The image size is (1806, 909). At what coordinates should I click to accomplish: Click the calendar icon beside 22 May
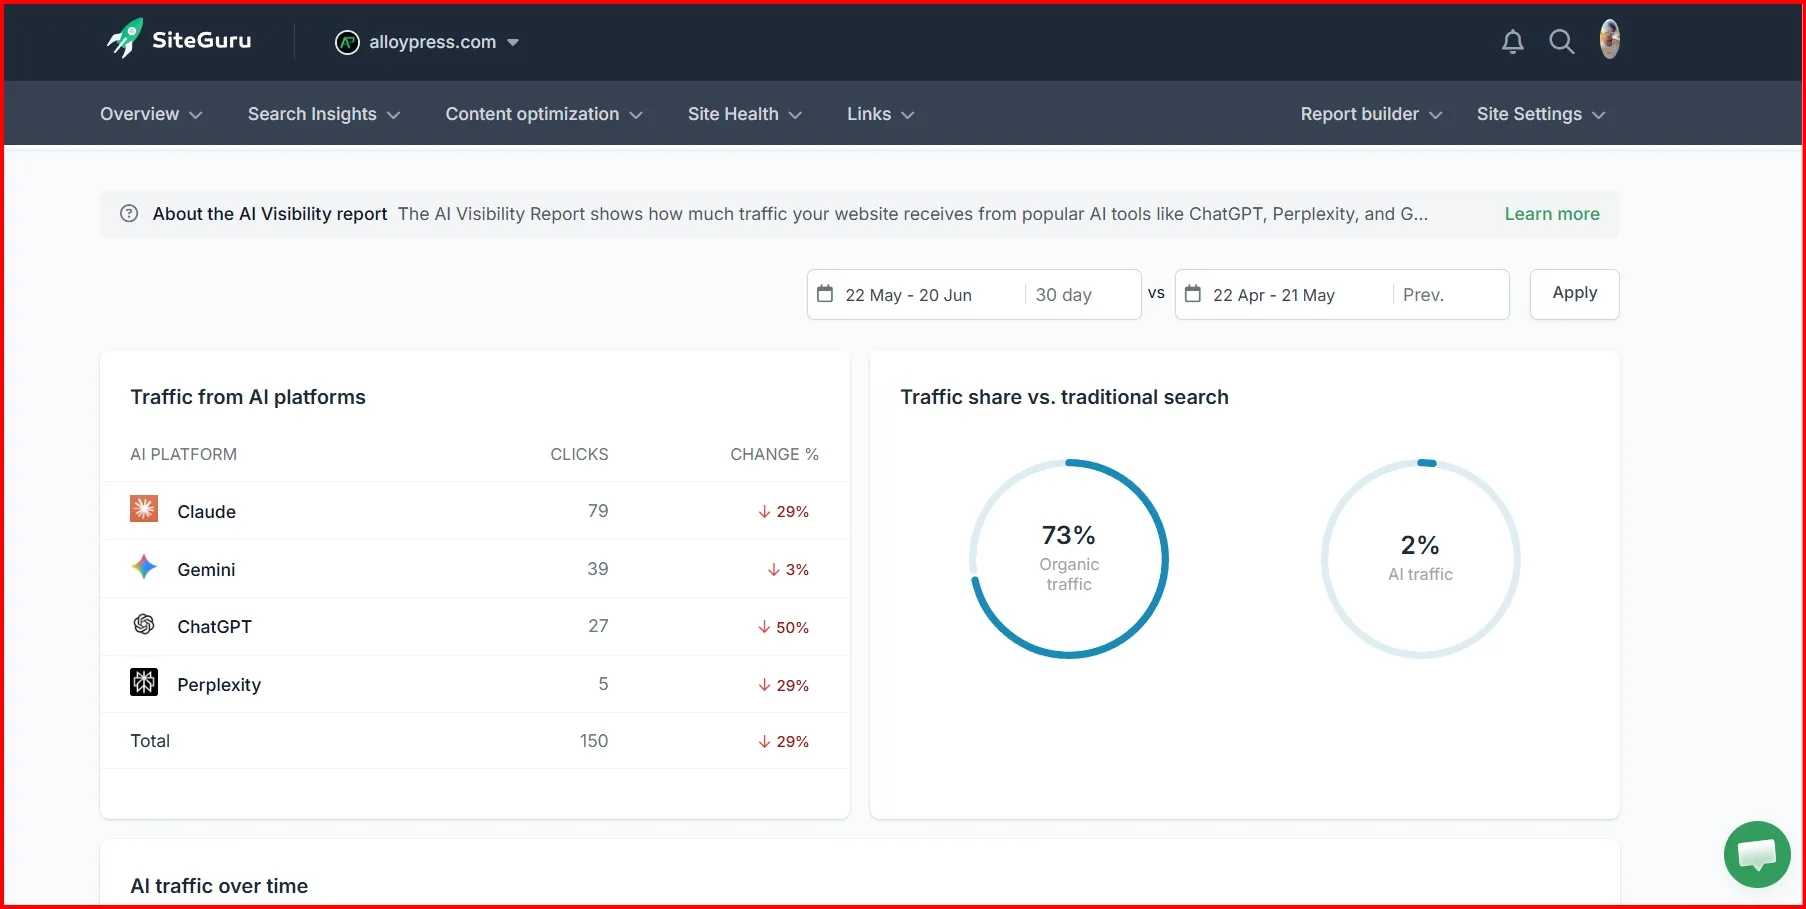(825, 294)
